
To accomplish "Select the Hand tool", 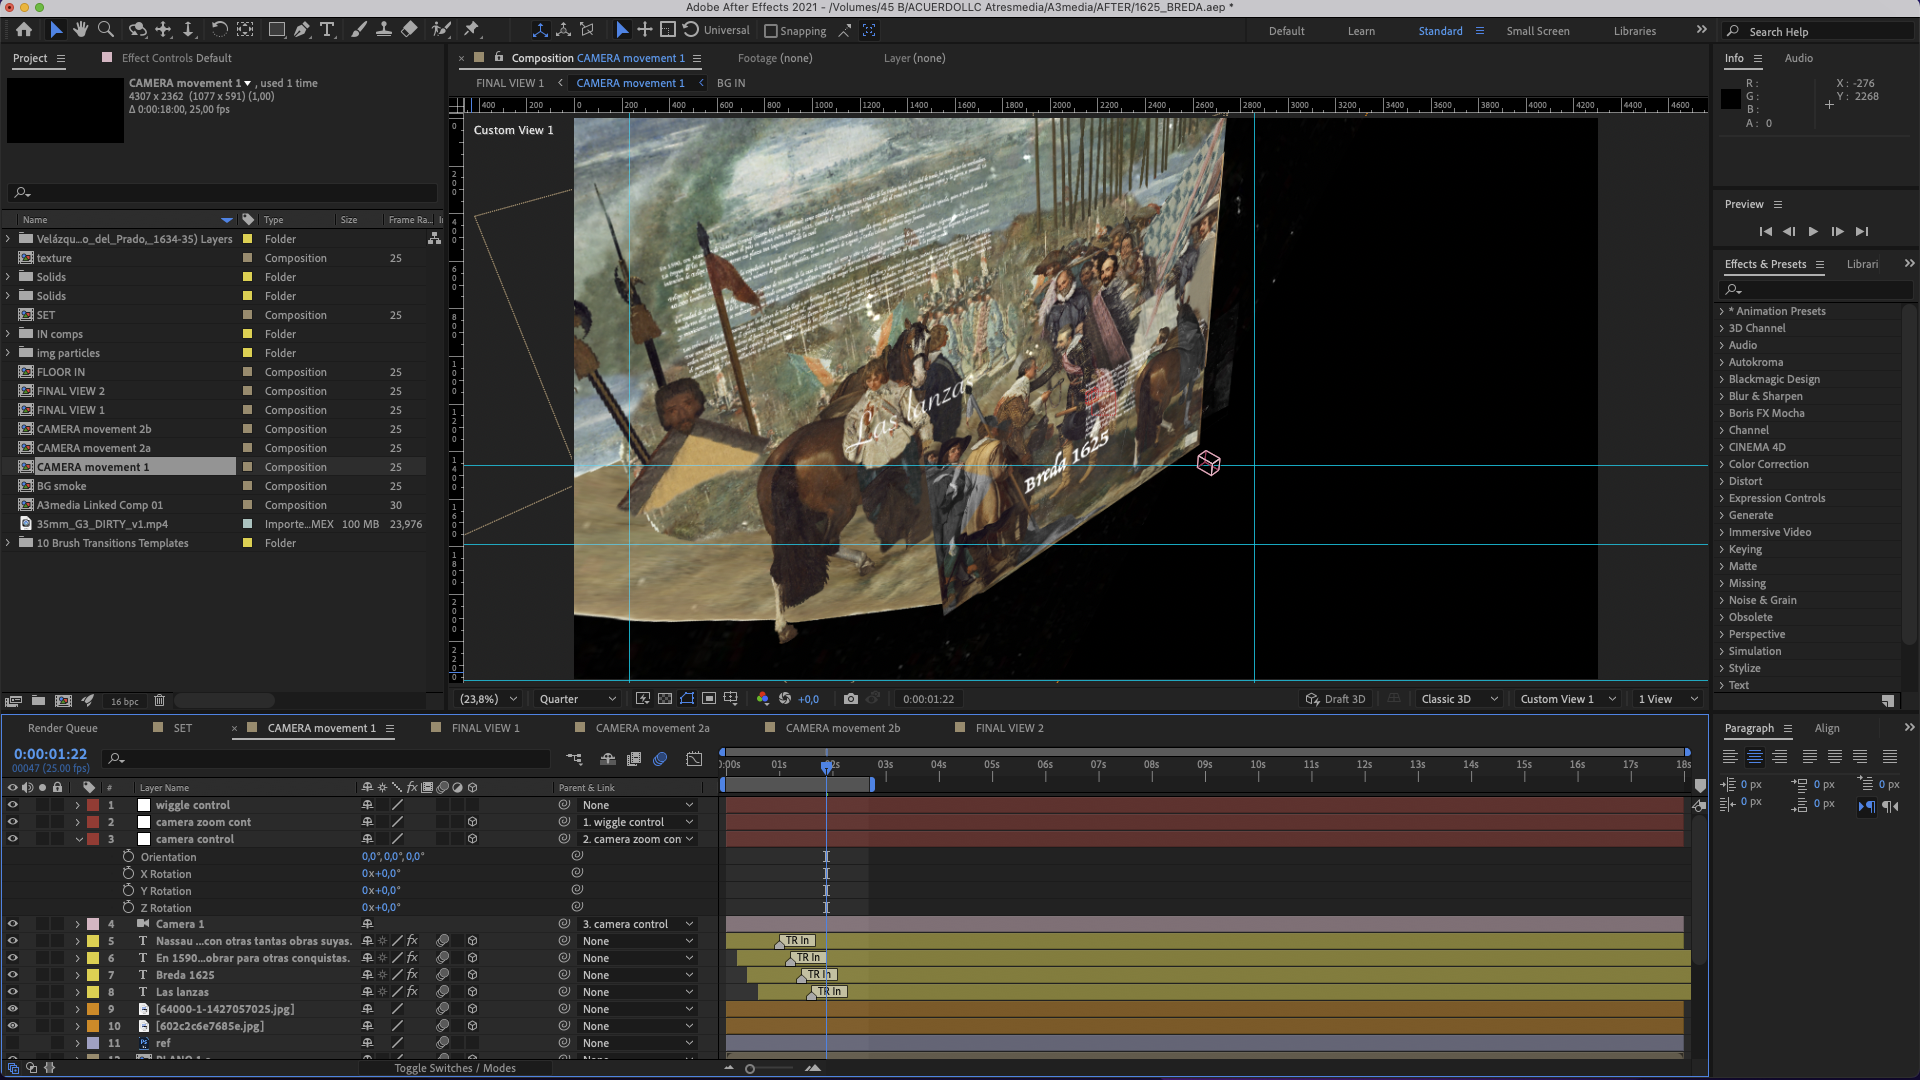I will [x=81, y=30].
